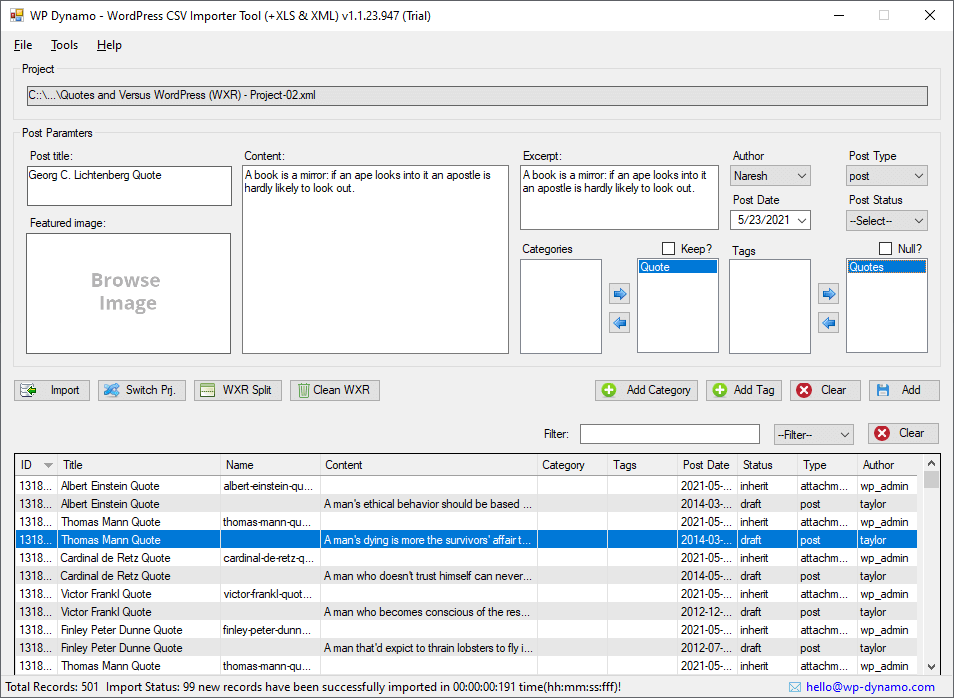Sort by the Status column header
954x698 pixels.
[767, 465]
